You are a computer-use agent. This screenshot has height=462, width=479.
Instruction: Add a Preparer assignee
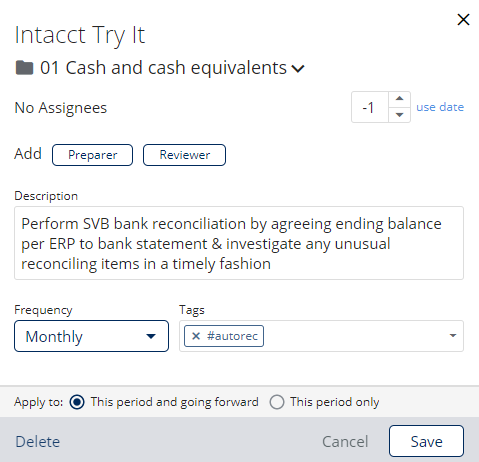92,155
